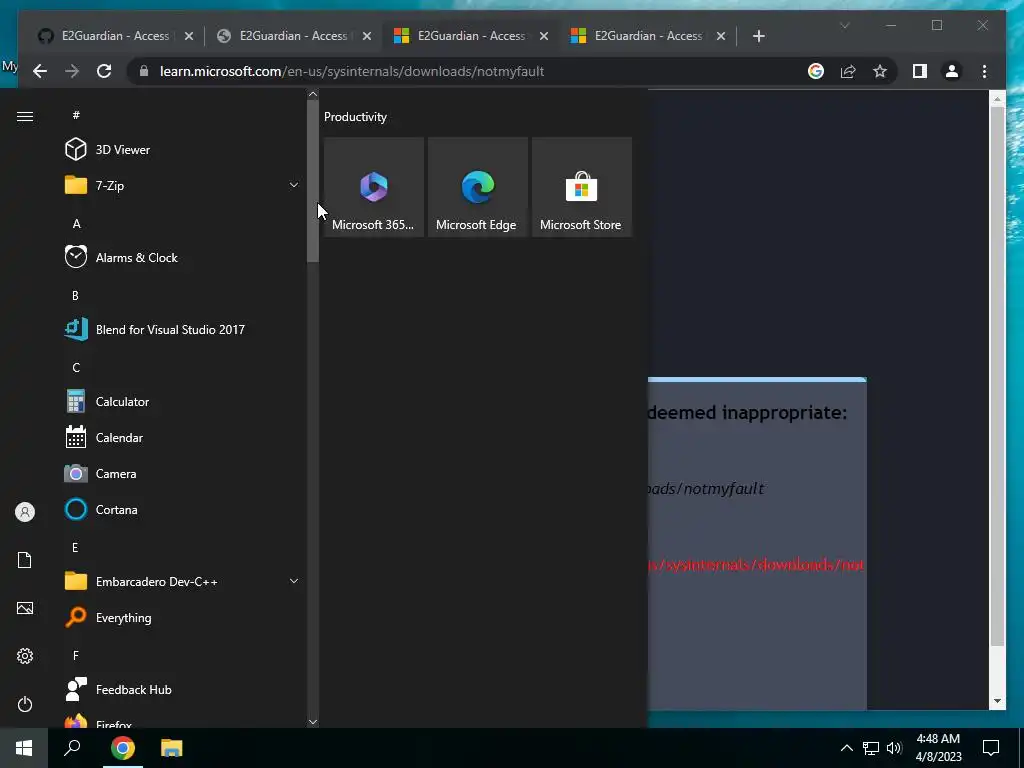Open Cortana
Screen dimensions: 1024x768
[x=180, y=509]
